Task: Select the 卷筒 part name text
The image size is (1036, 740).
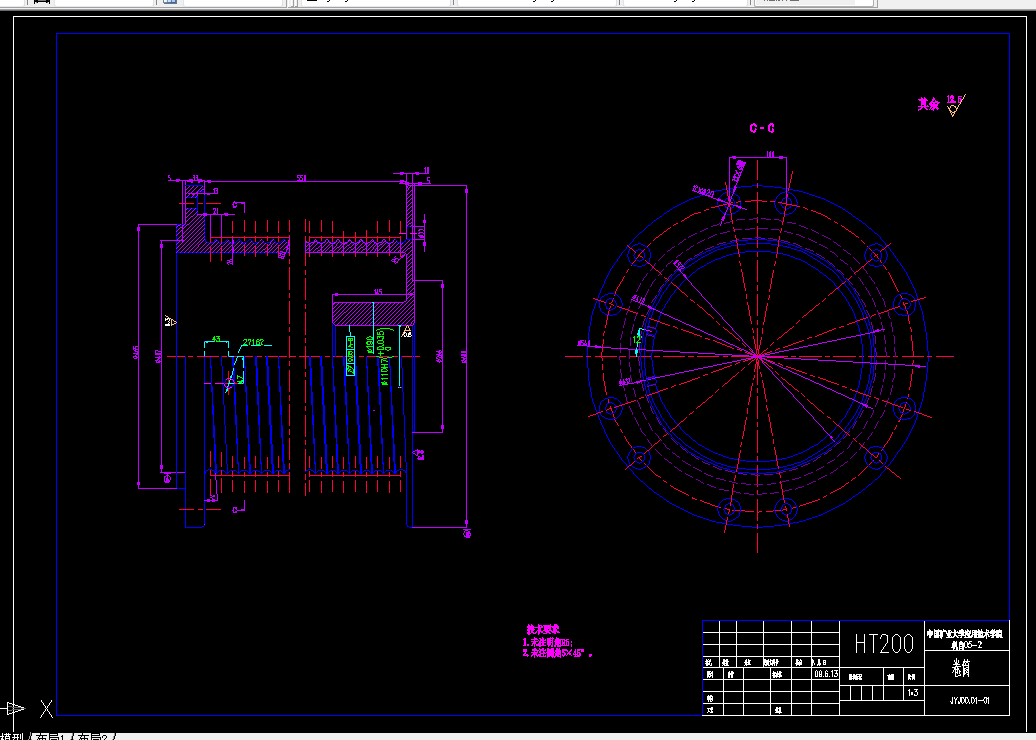Action: (961, 669)
